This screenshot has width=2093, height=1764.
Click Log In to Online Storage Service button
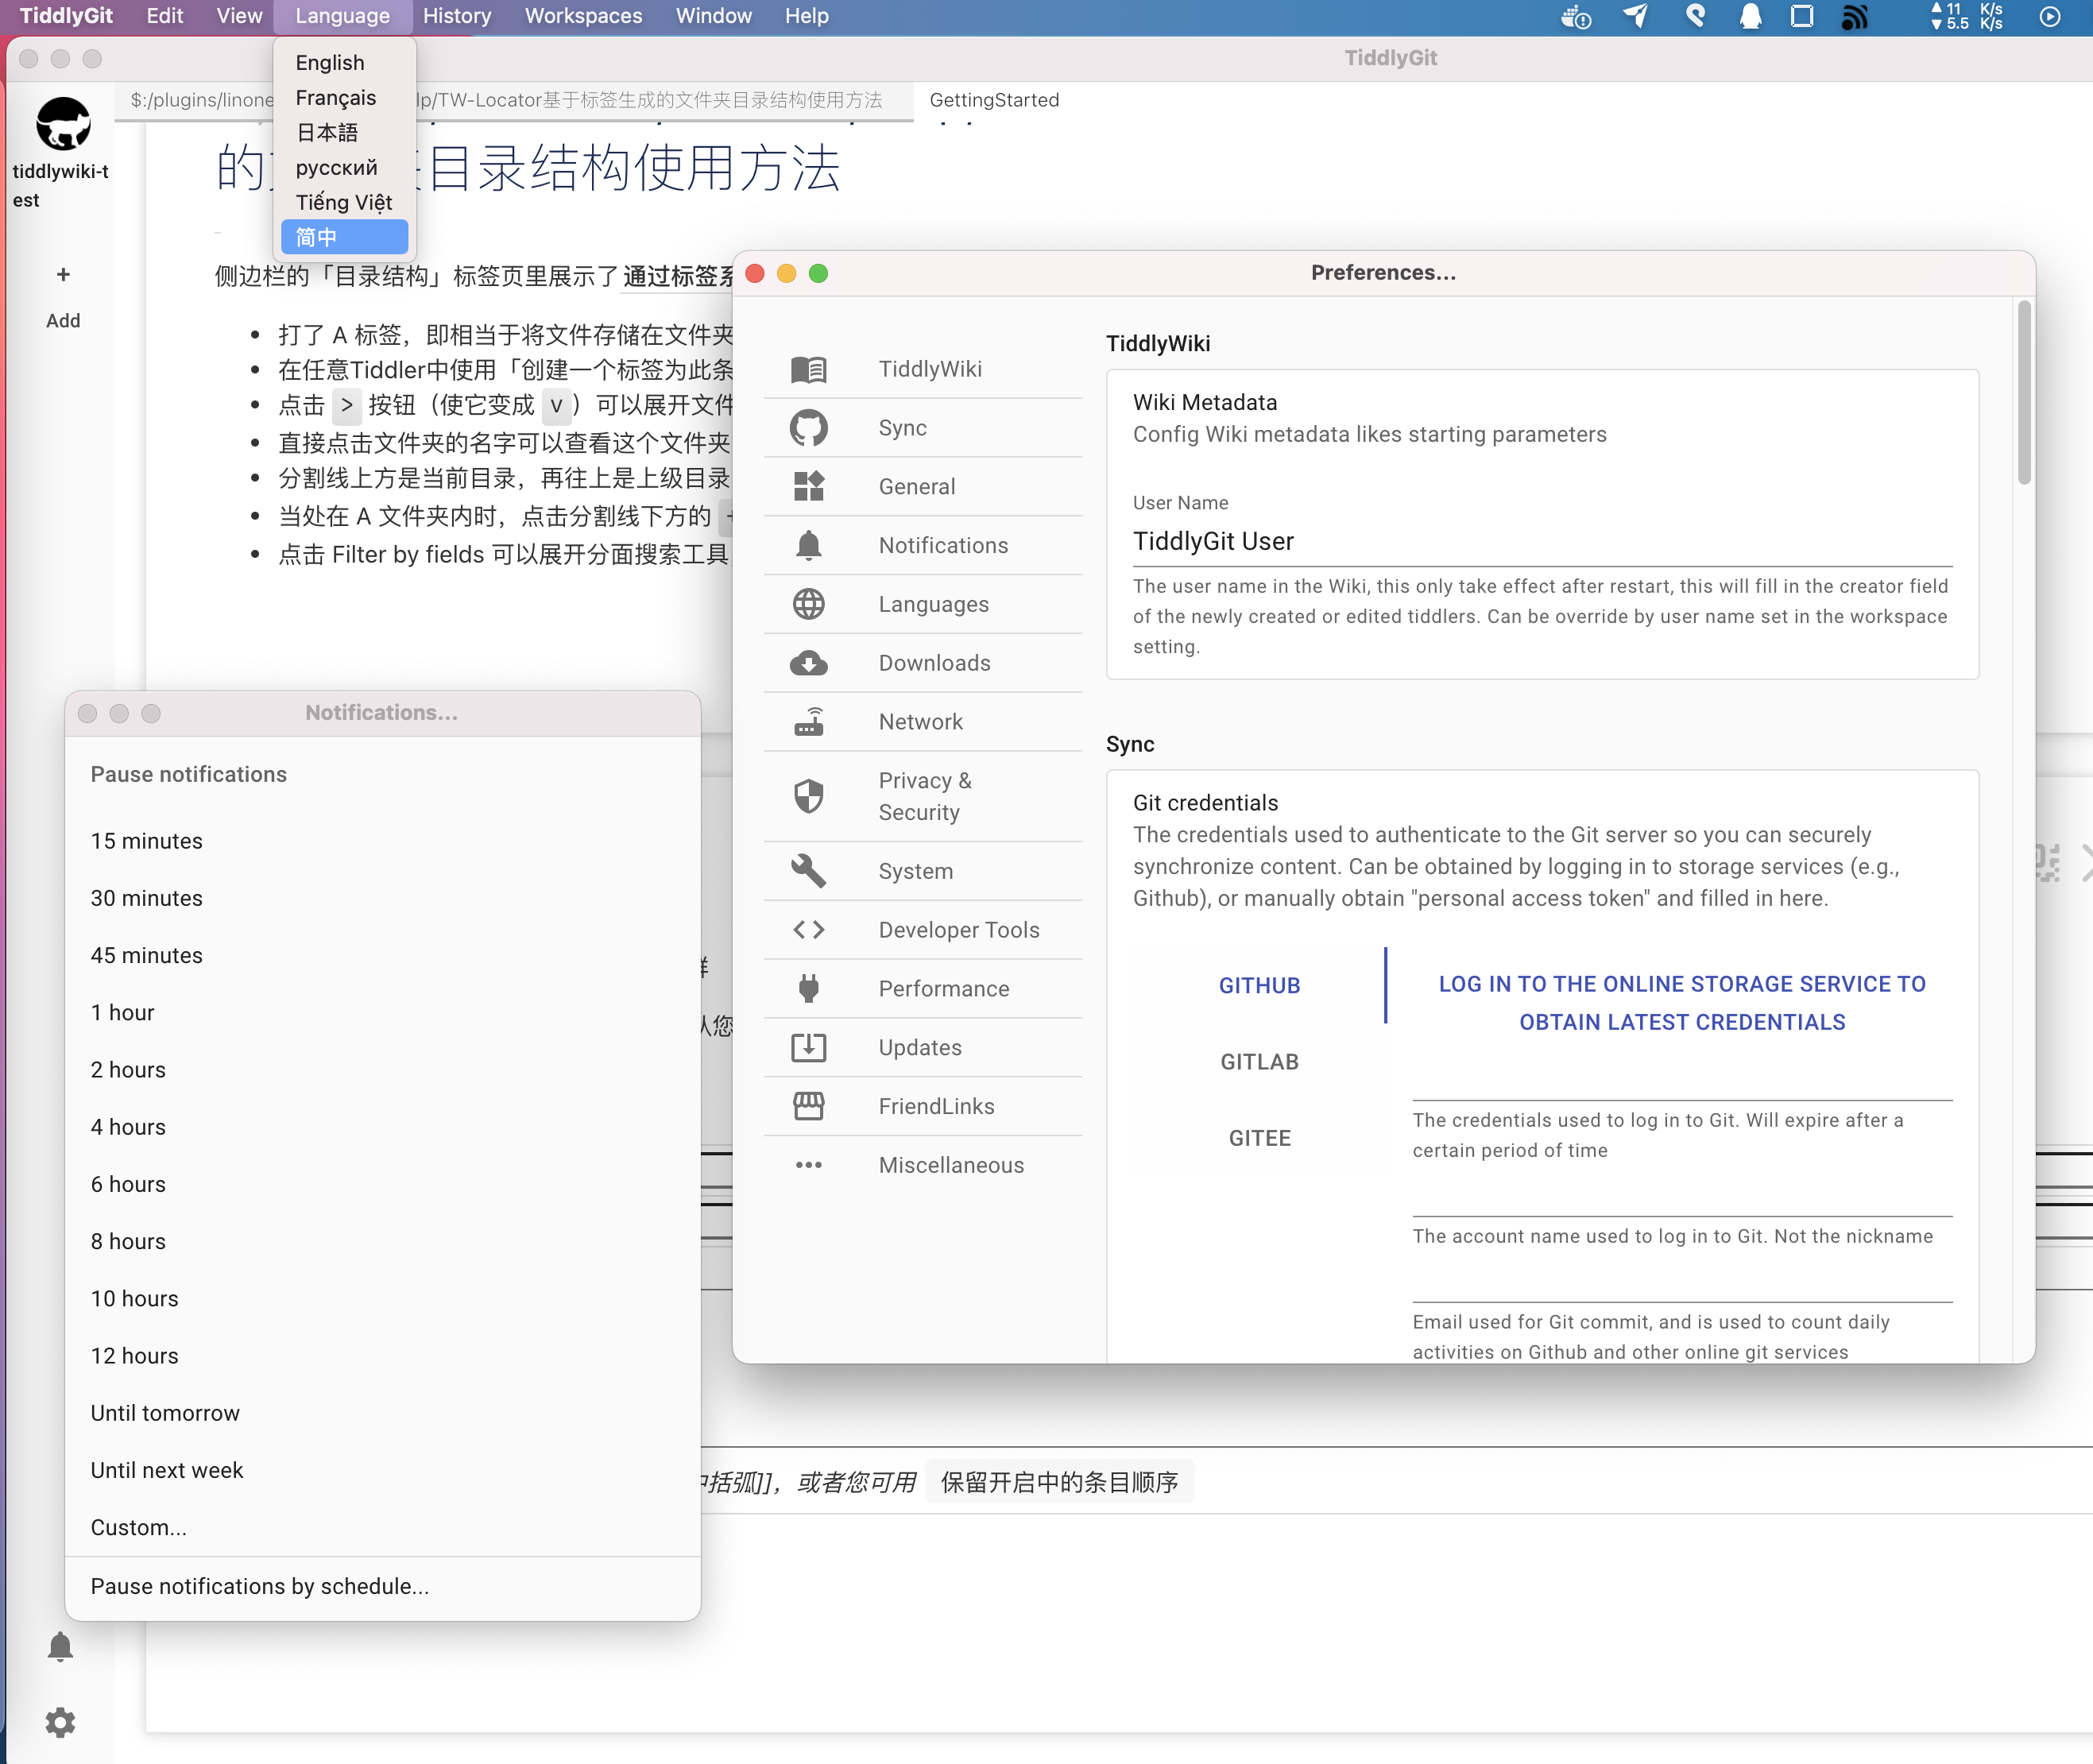point(1678,1000)
